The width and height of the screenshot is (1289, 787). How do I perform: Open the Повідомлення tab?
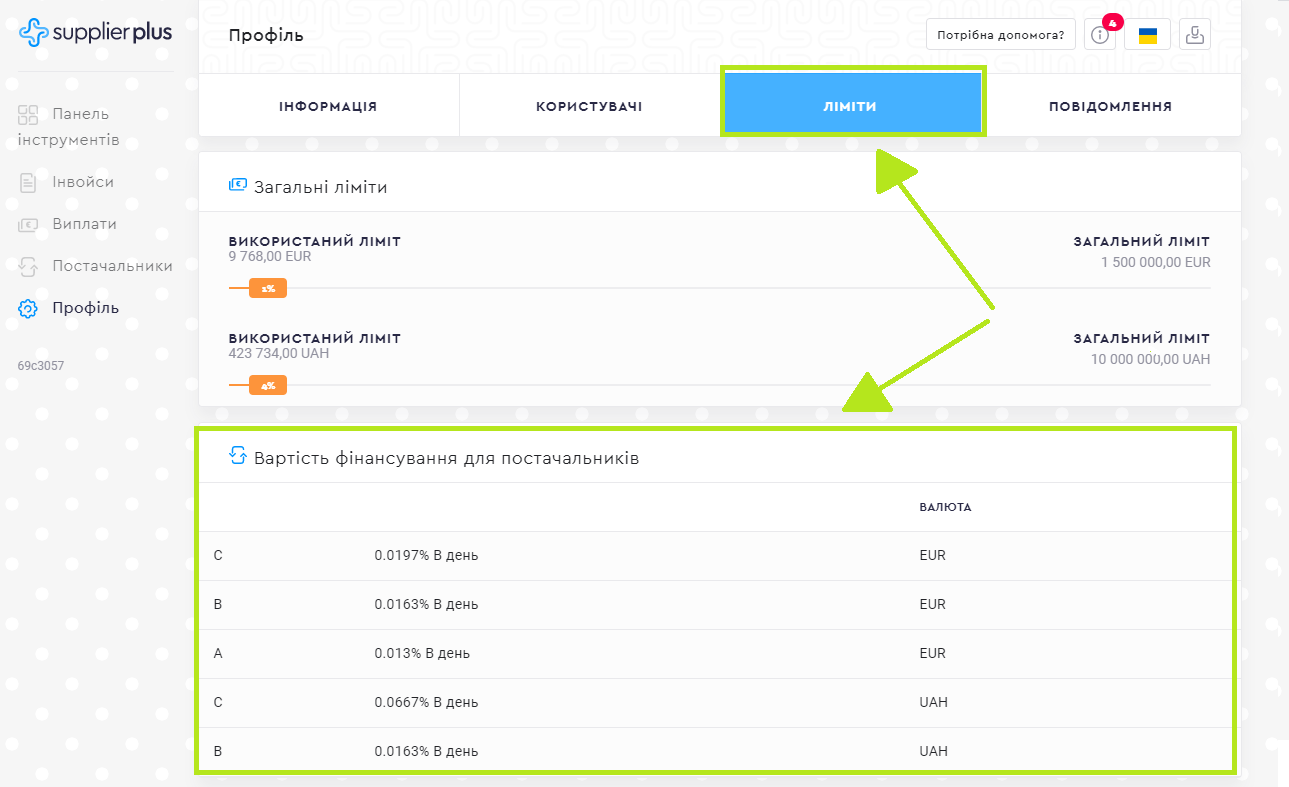pyautogui.click(x=1110, y=106)
